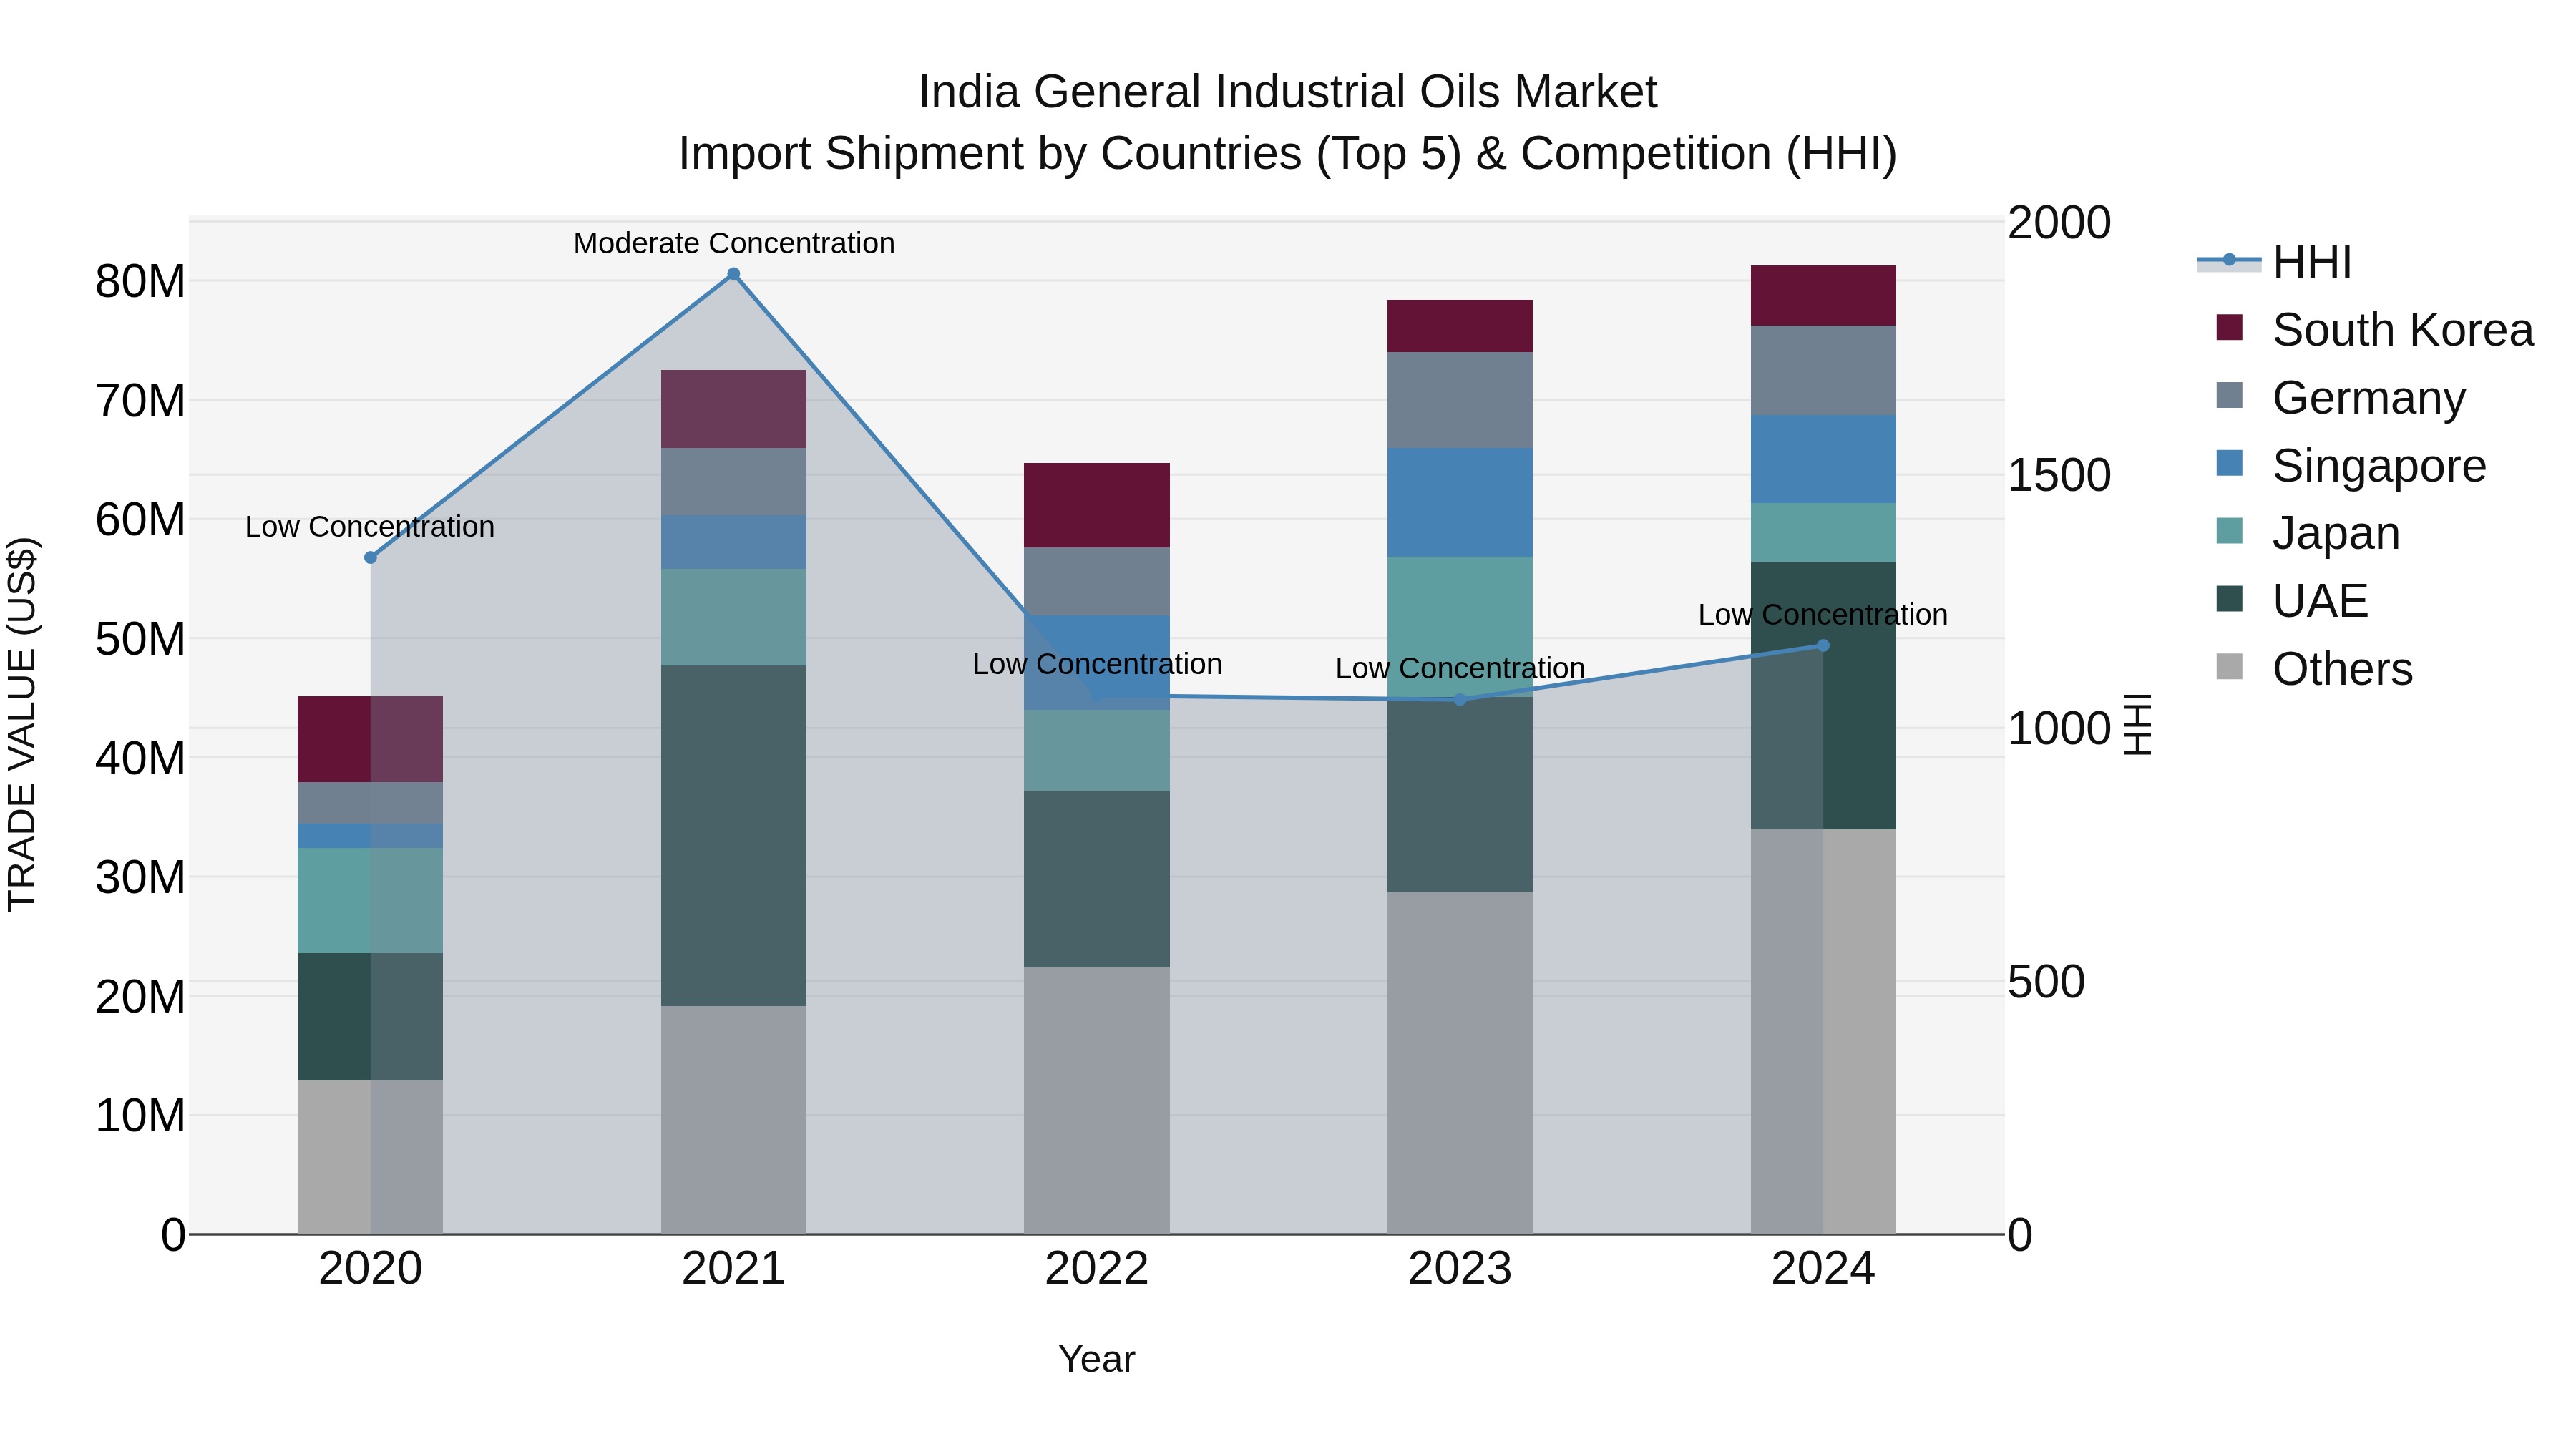Click the 2021 HHI data point marker
2576x1449 pixels.
(x=734, y=274)
